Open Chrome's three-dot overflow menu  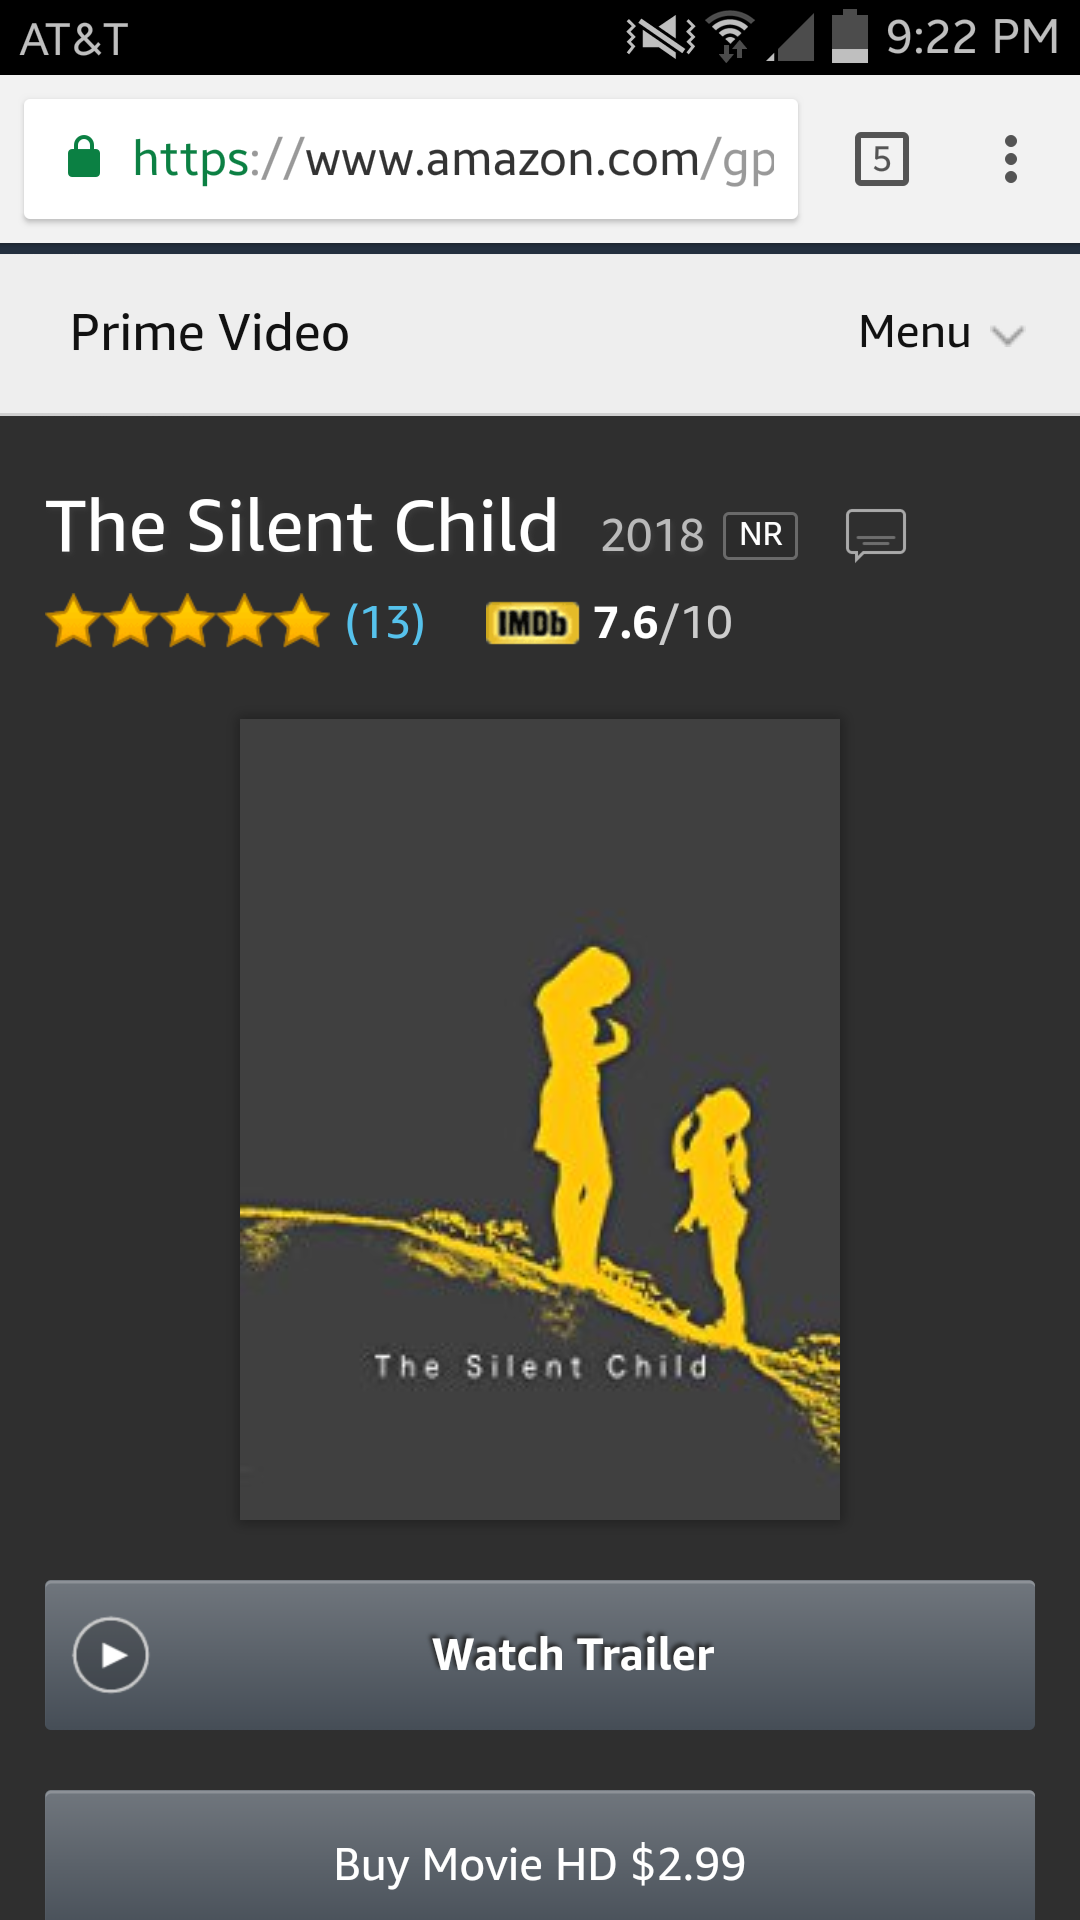tap(1010, 159)
